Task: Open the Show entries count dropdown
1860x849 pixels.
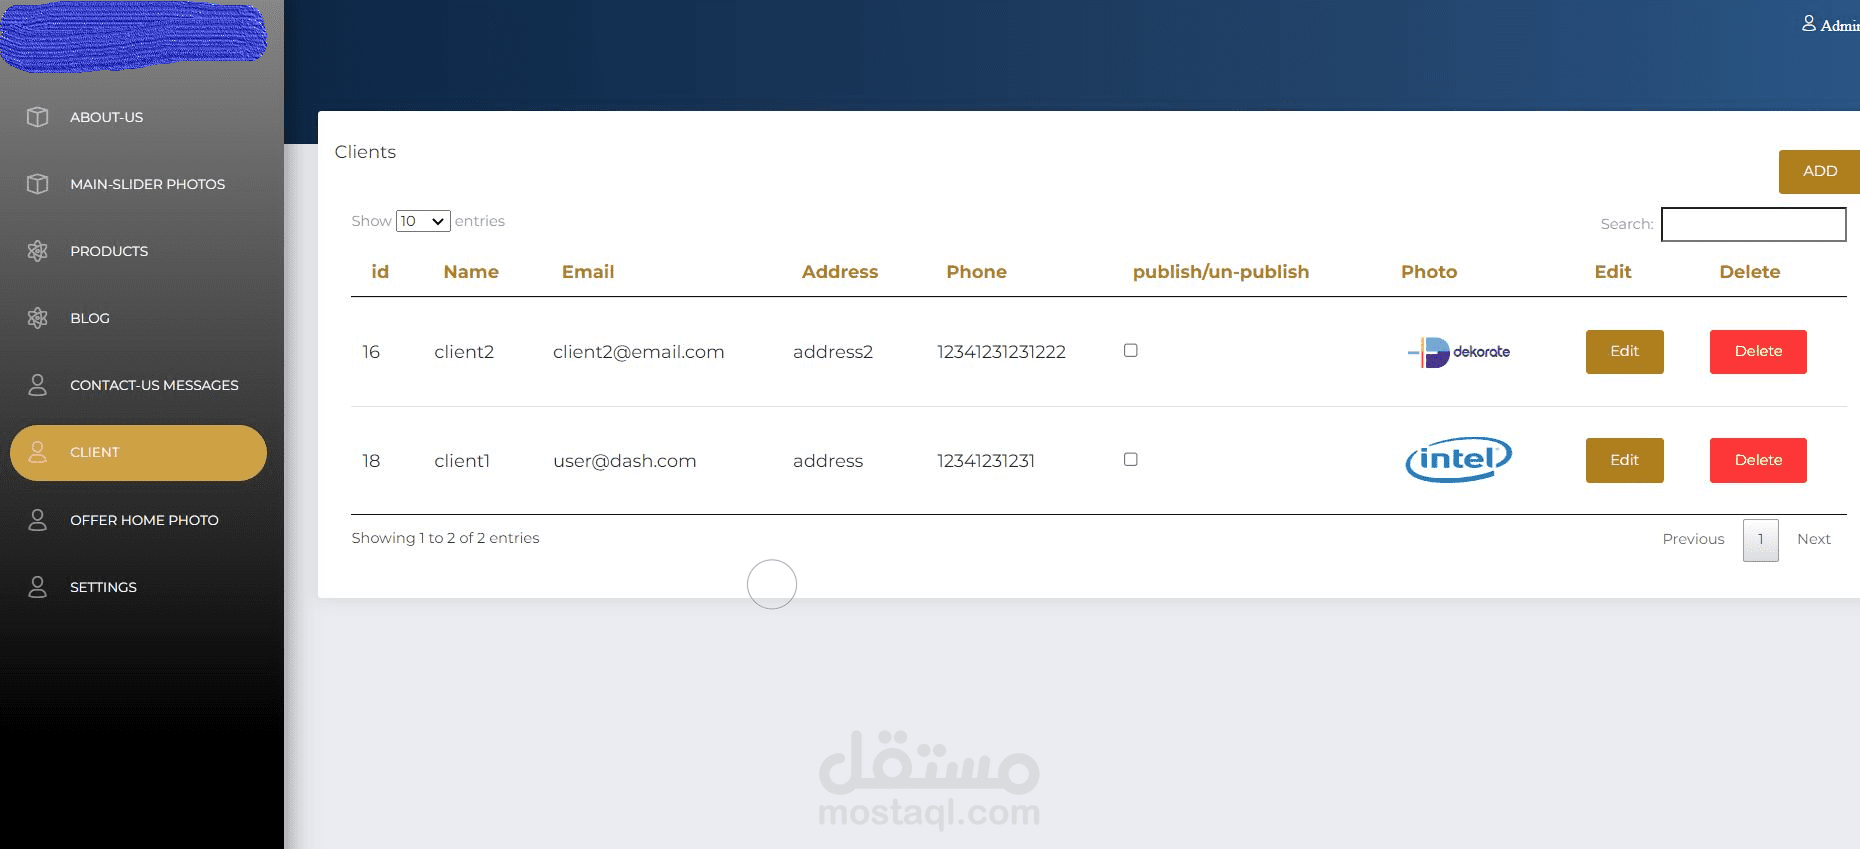Action: pos(423,221)
